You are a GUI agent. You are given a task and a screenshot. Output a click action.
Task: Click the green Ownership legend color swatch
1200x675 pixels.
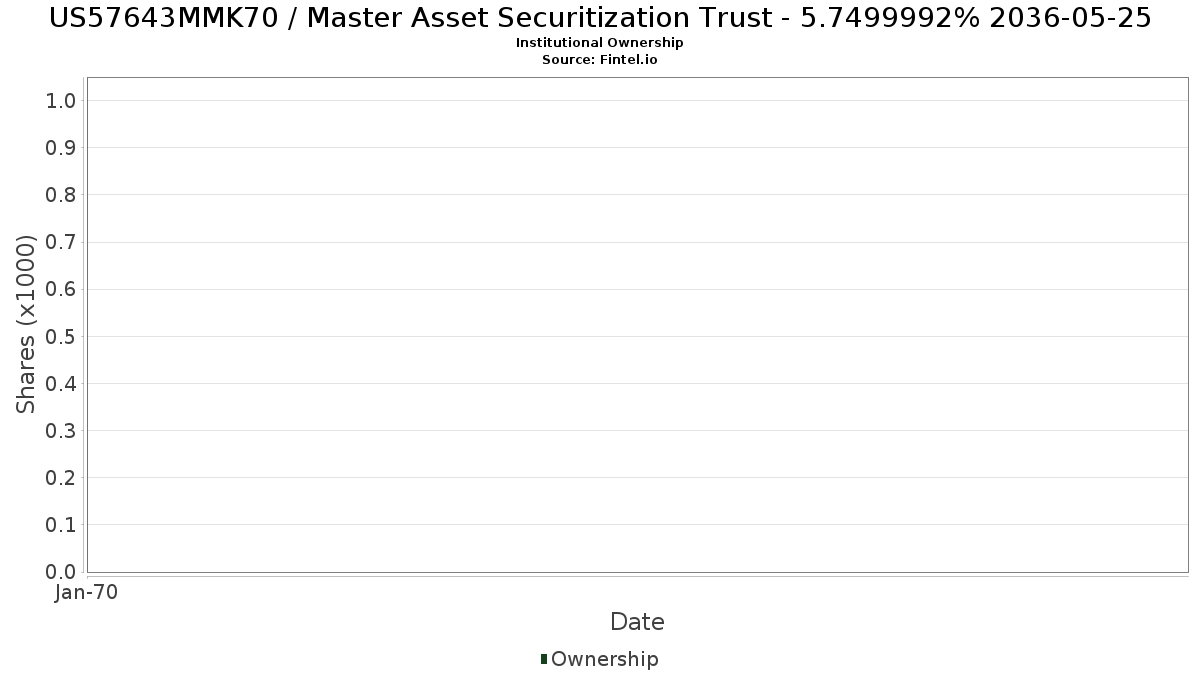tap(544, 658)
